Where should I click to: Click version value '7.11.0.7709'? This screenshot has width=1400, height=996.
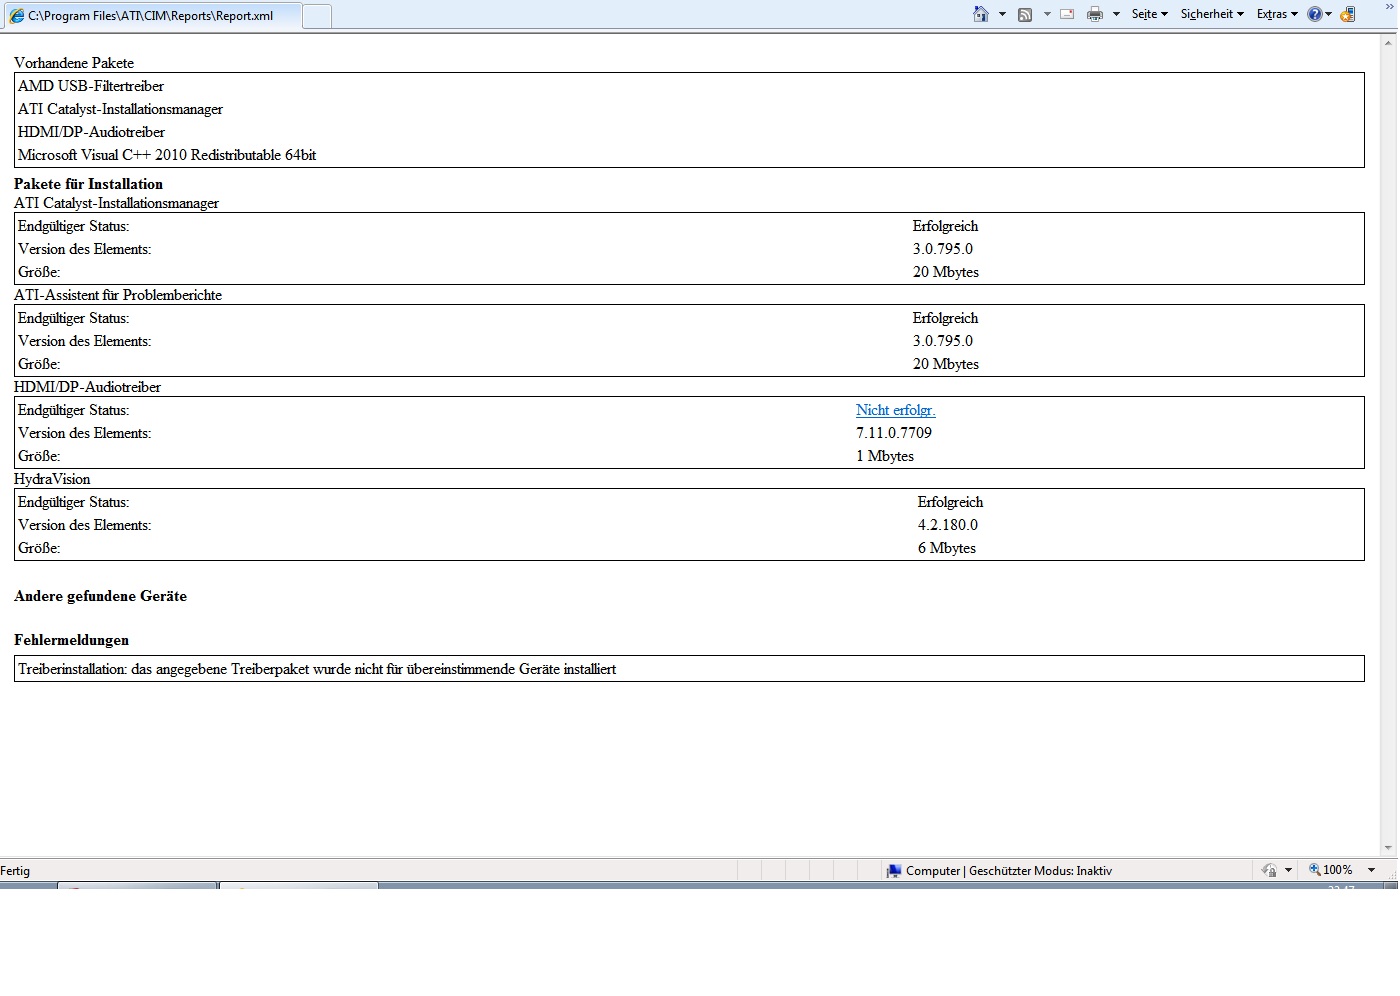894,433
